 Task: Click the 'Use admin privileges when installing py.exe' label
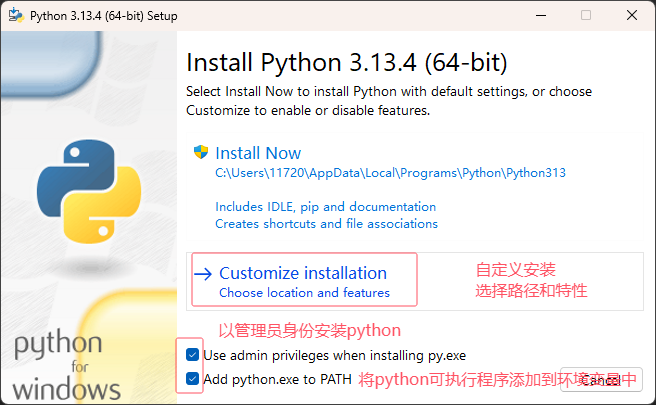[334, 356]
